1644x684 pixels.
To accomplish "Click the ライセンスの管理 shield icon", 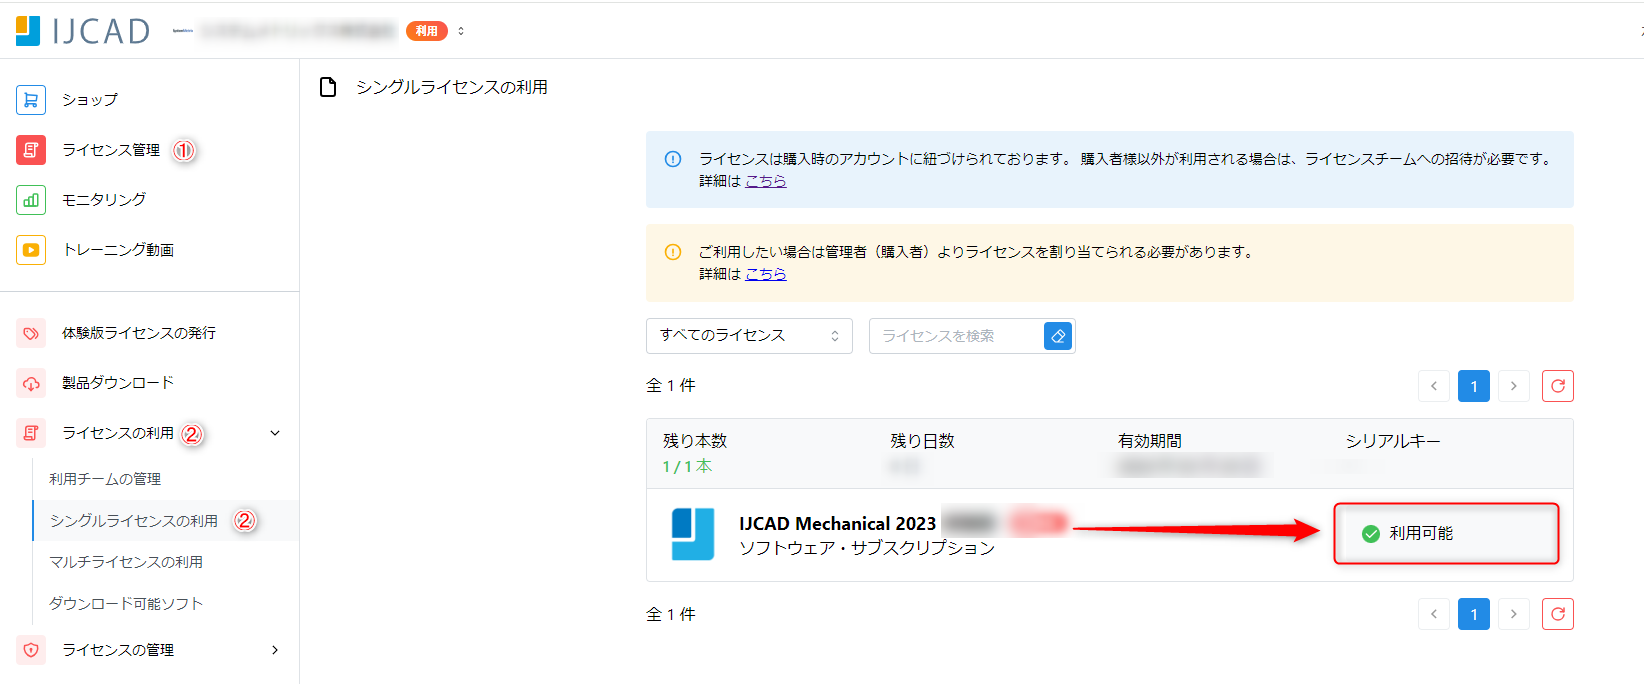I will [x=31, y=650].
